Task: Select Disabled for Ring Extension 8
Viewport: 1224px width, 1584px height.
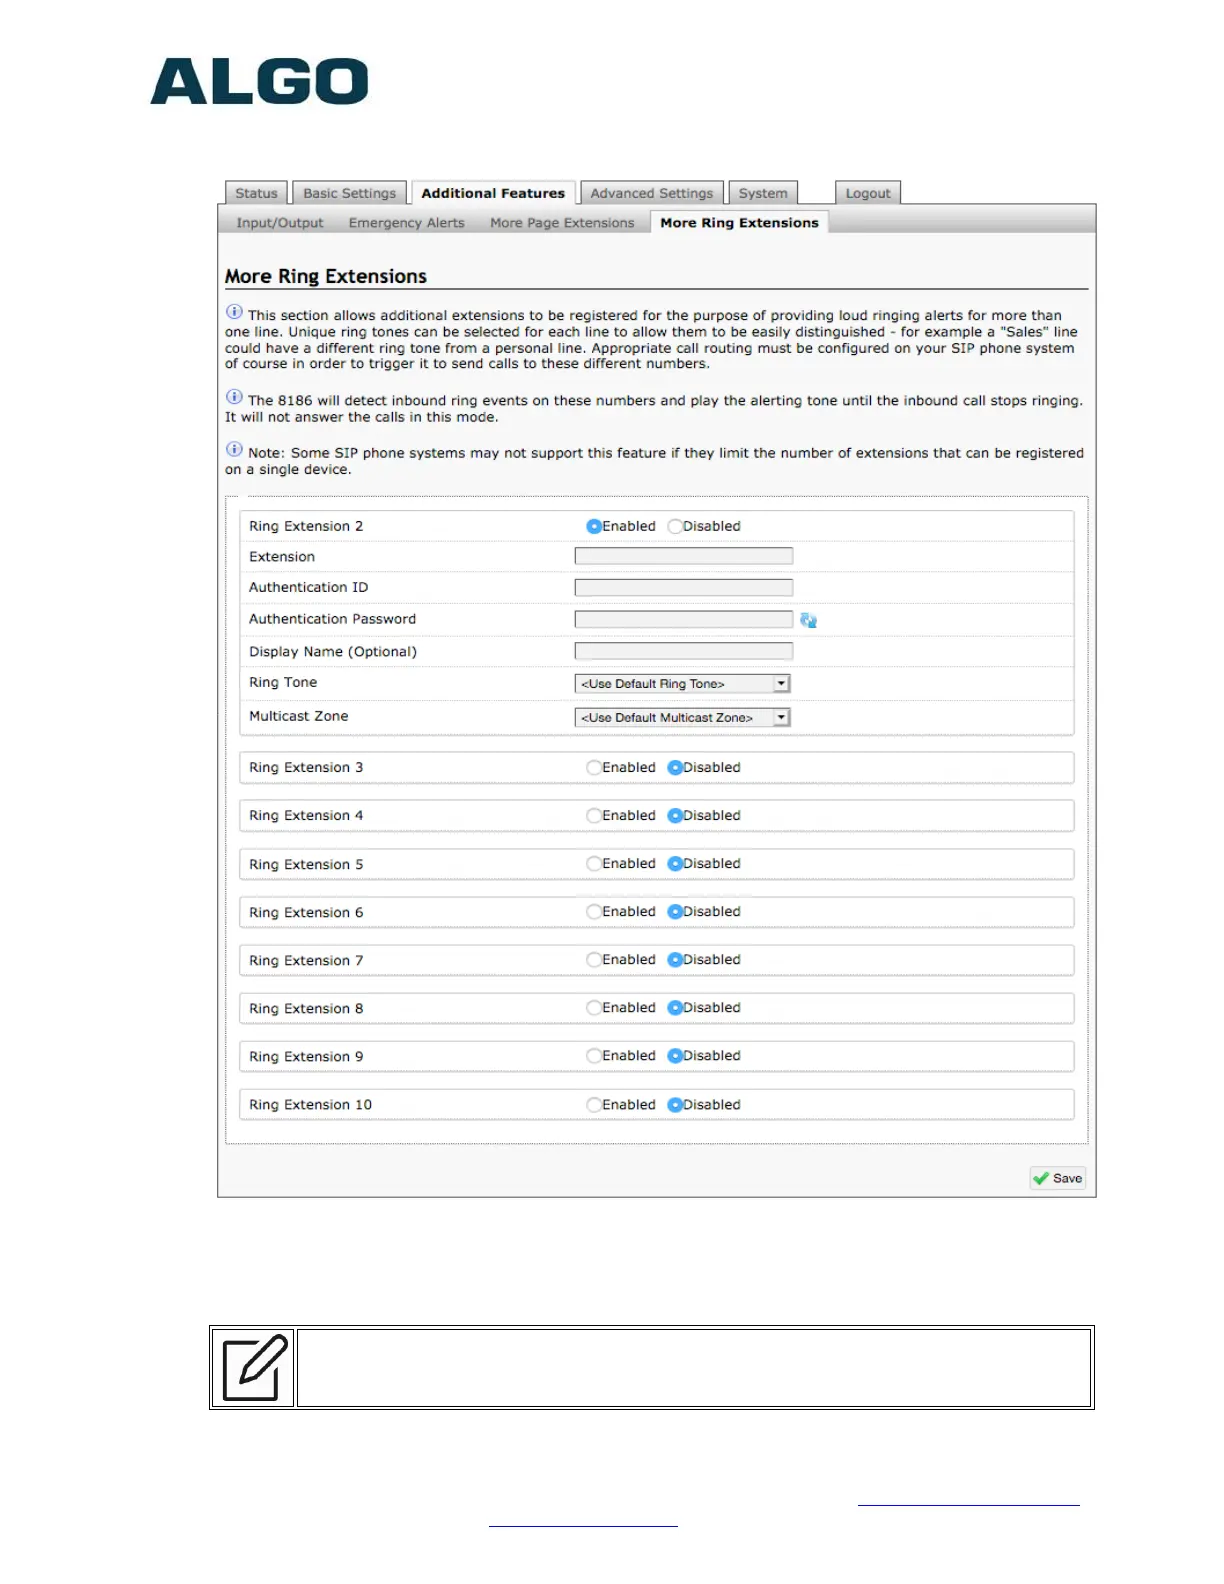Action: (675, 1007)
